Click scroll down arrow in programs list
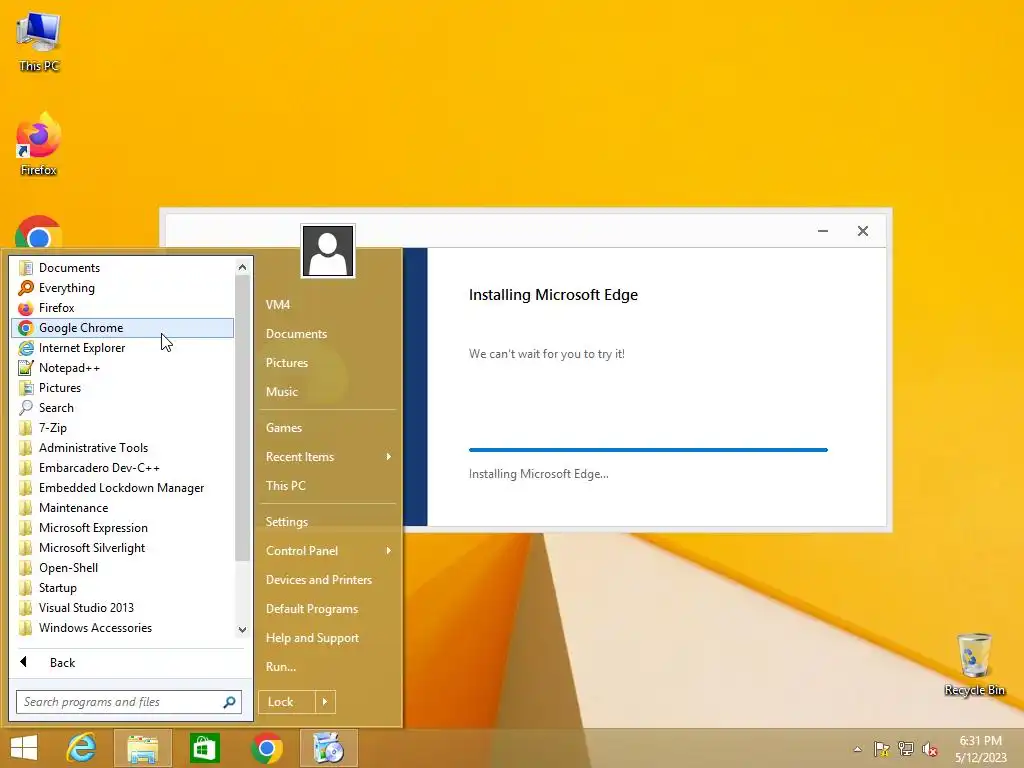Screen dimensions: 1024x768 (x=242, y=630)
